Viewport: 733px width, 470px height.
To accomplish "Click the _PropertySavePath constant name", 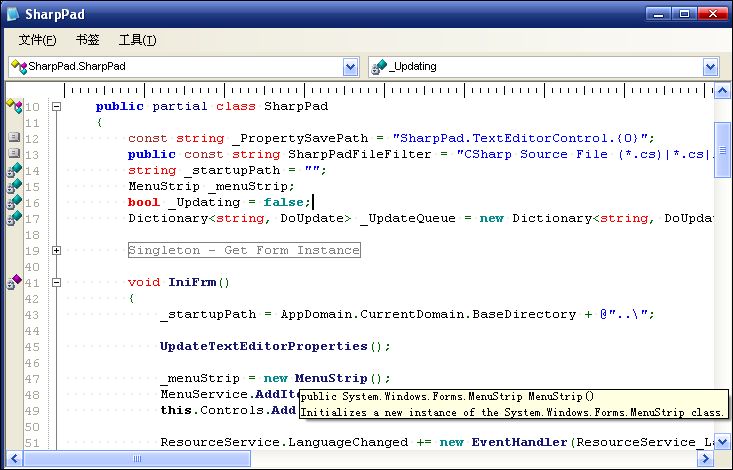I will point(300,138).
